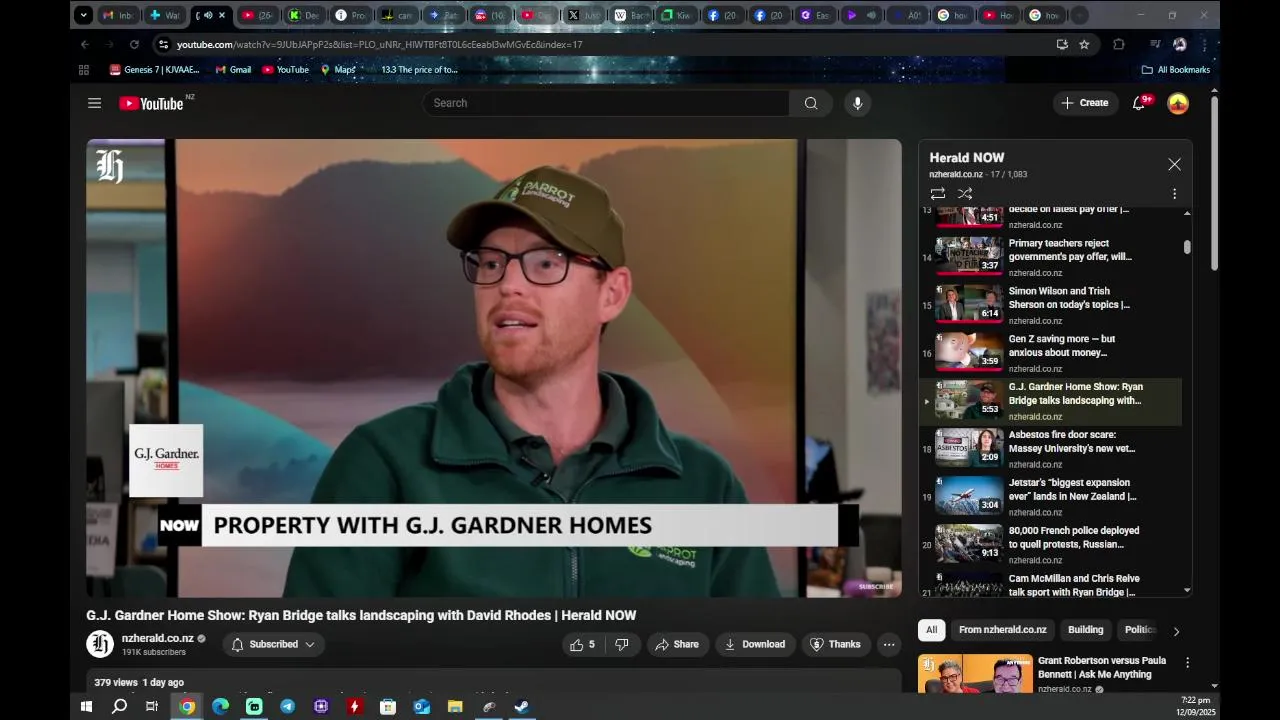This screenshot has width=1280, height=720.
Task: Open Outlook from the taskbar
Action: pos(421,706)
